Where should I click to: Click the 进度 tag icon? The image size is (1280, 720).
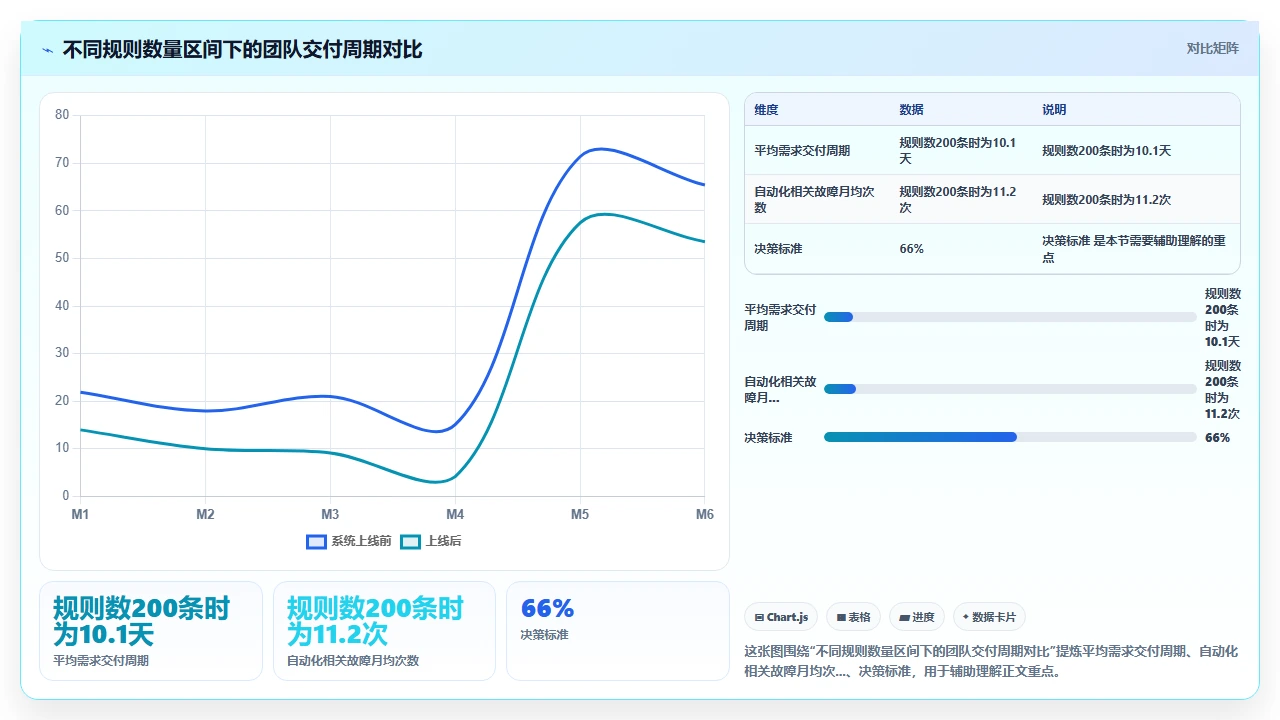[x=904, y=617]
